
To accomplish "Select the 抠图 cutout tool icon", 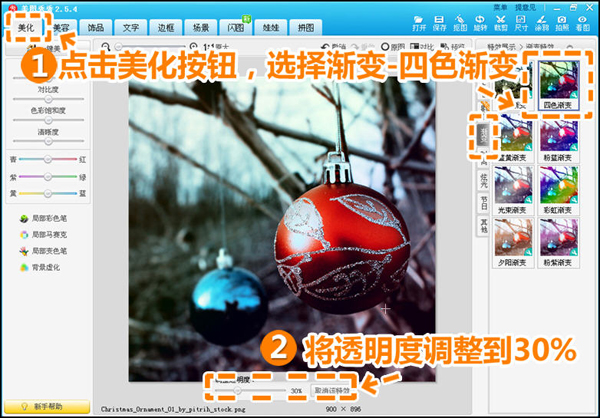I will 459,23.
